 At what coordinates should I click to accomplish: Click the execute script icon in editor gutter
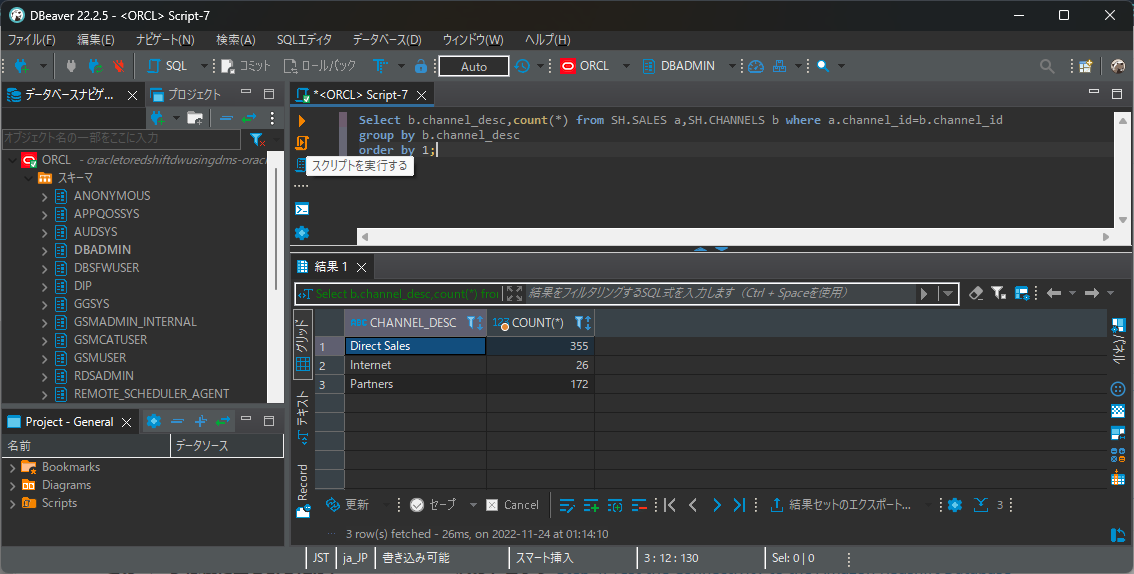click(302, 143)
